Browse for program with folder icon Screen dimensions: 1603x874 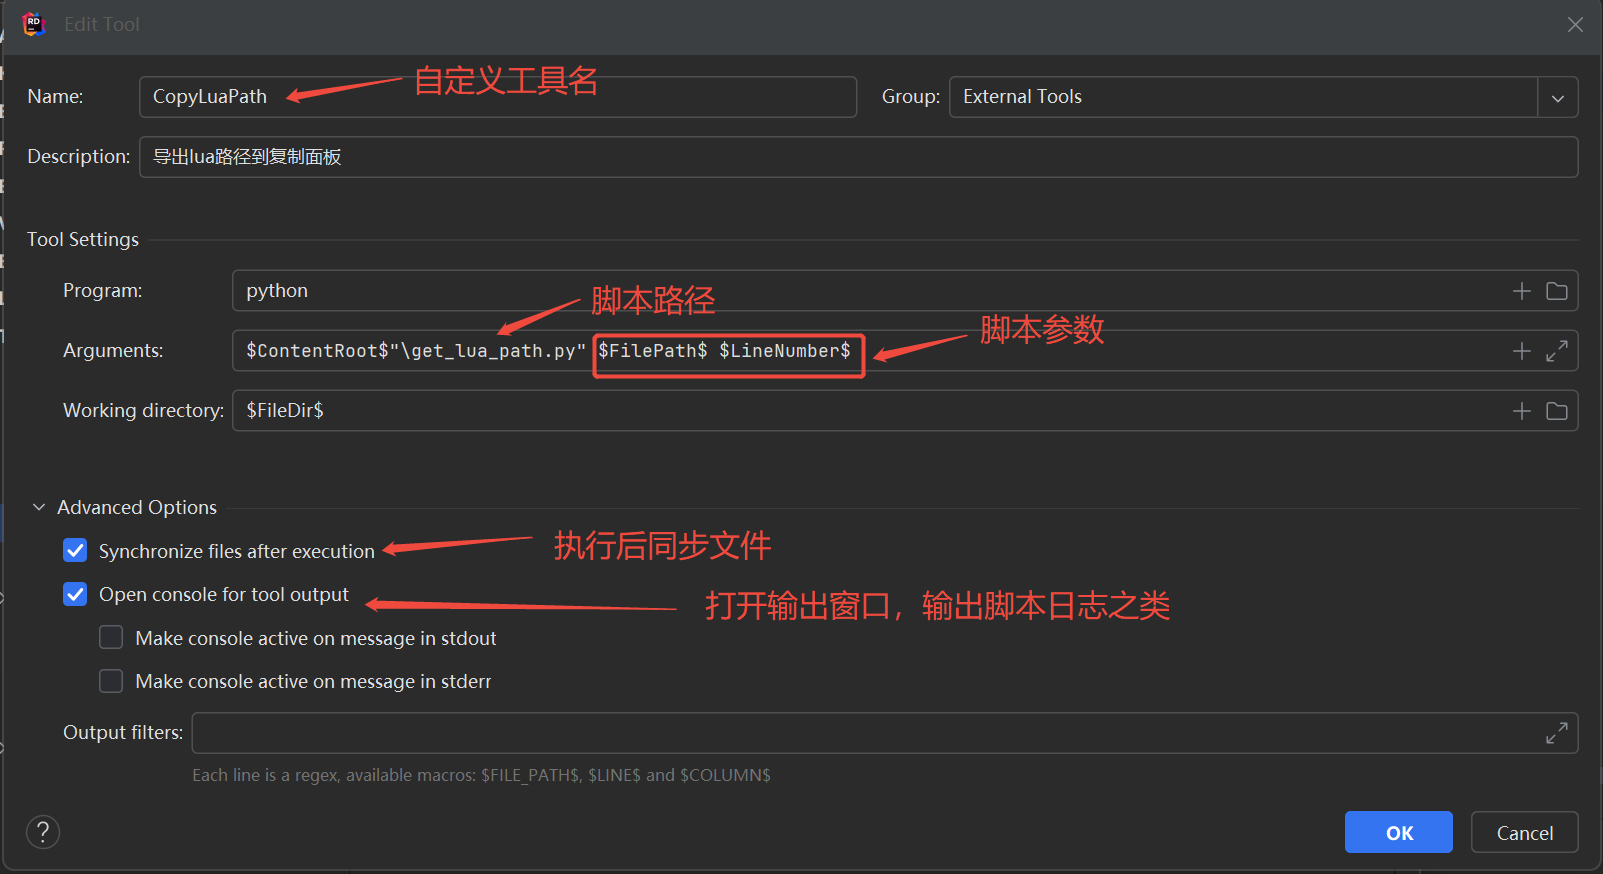click(x=1556, y=291)
